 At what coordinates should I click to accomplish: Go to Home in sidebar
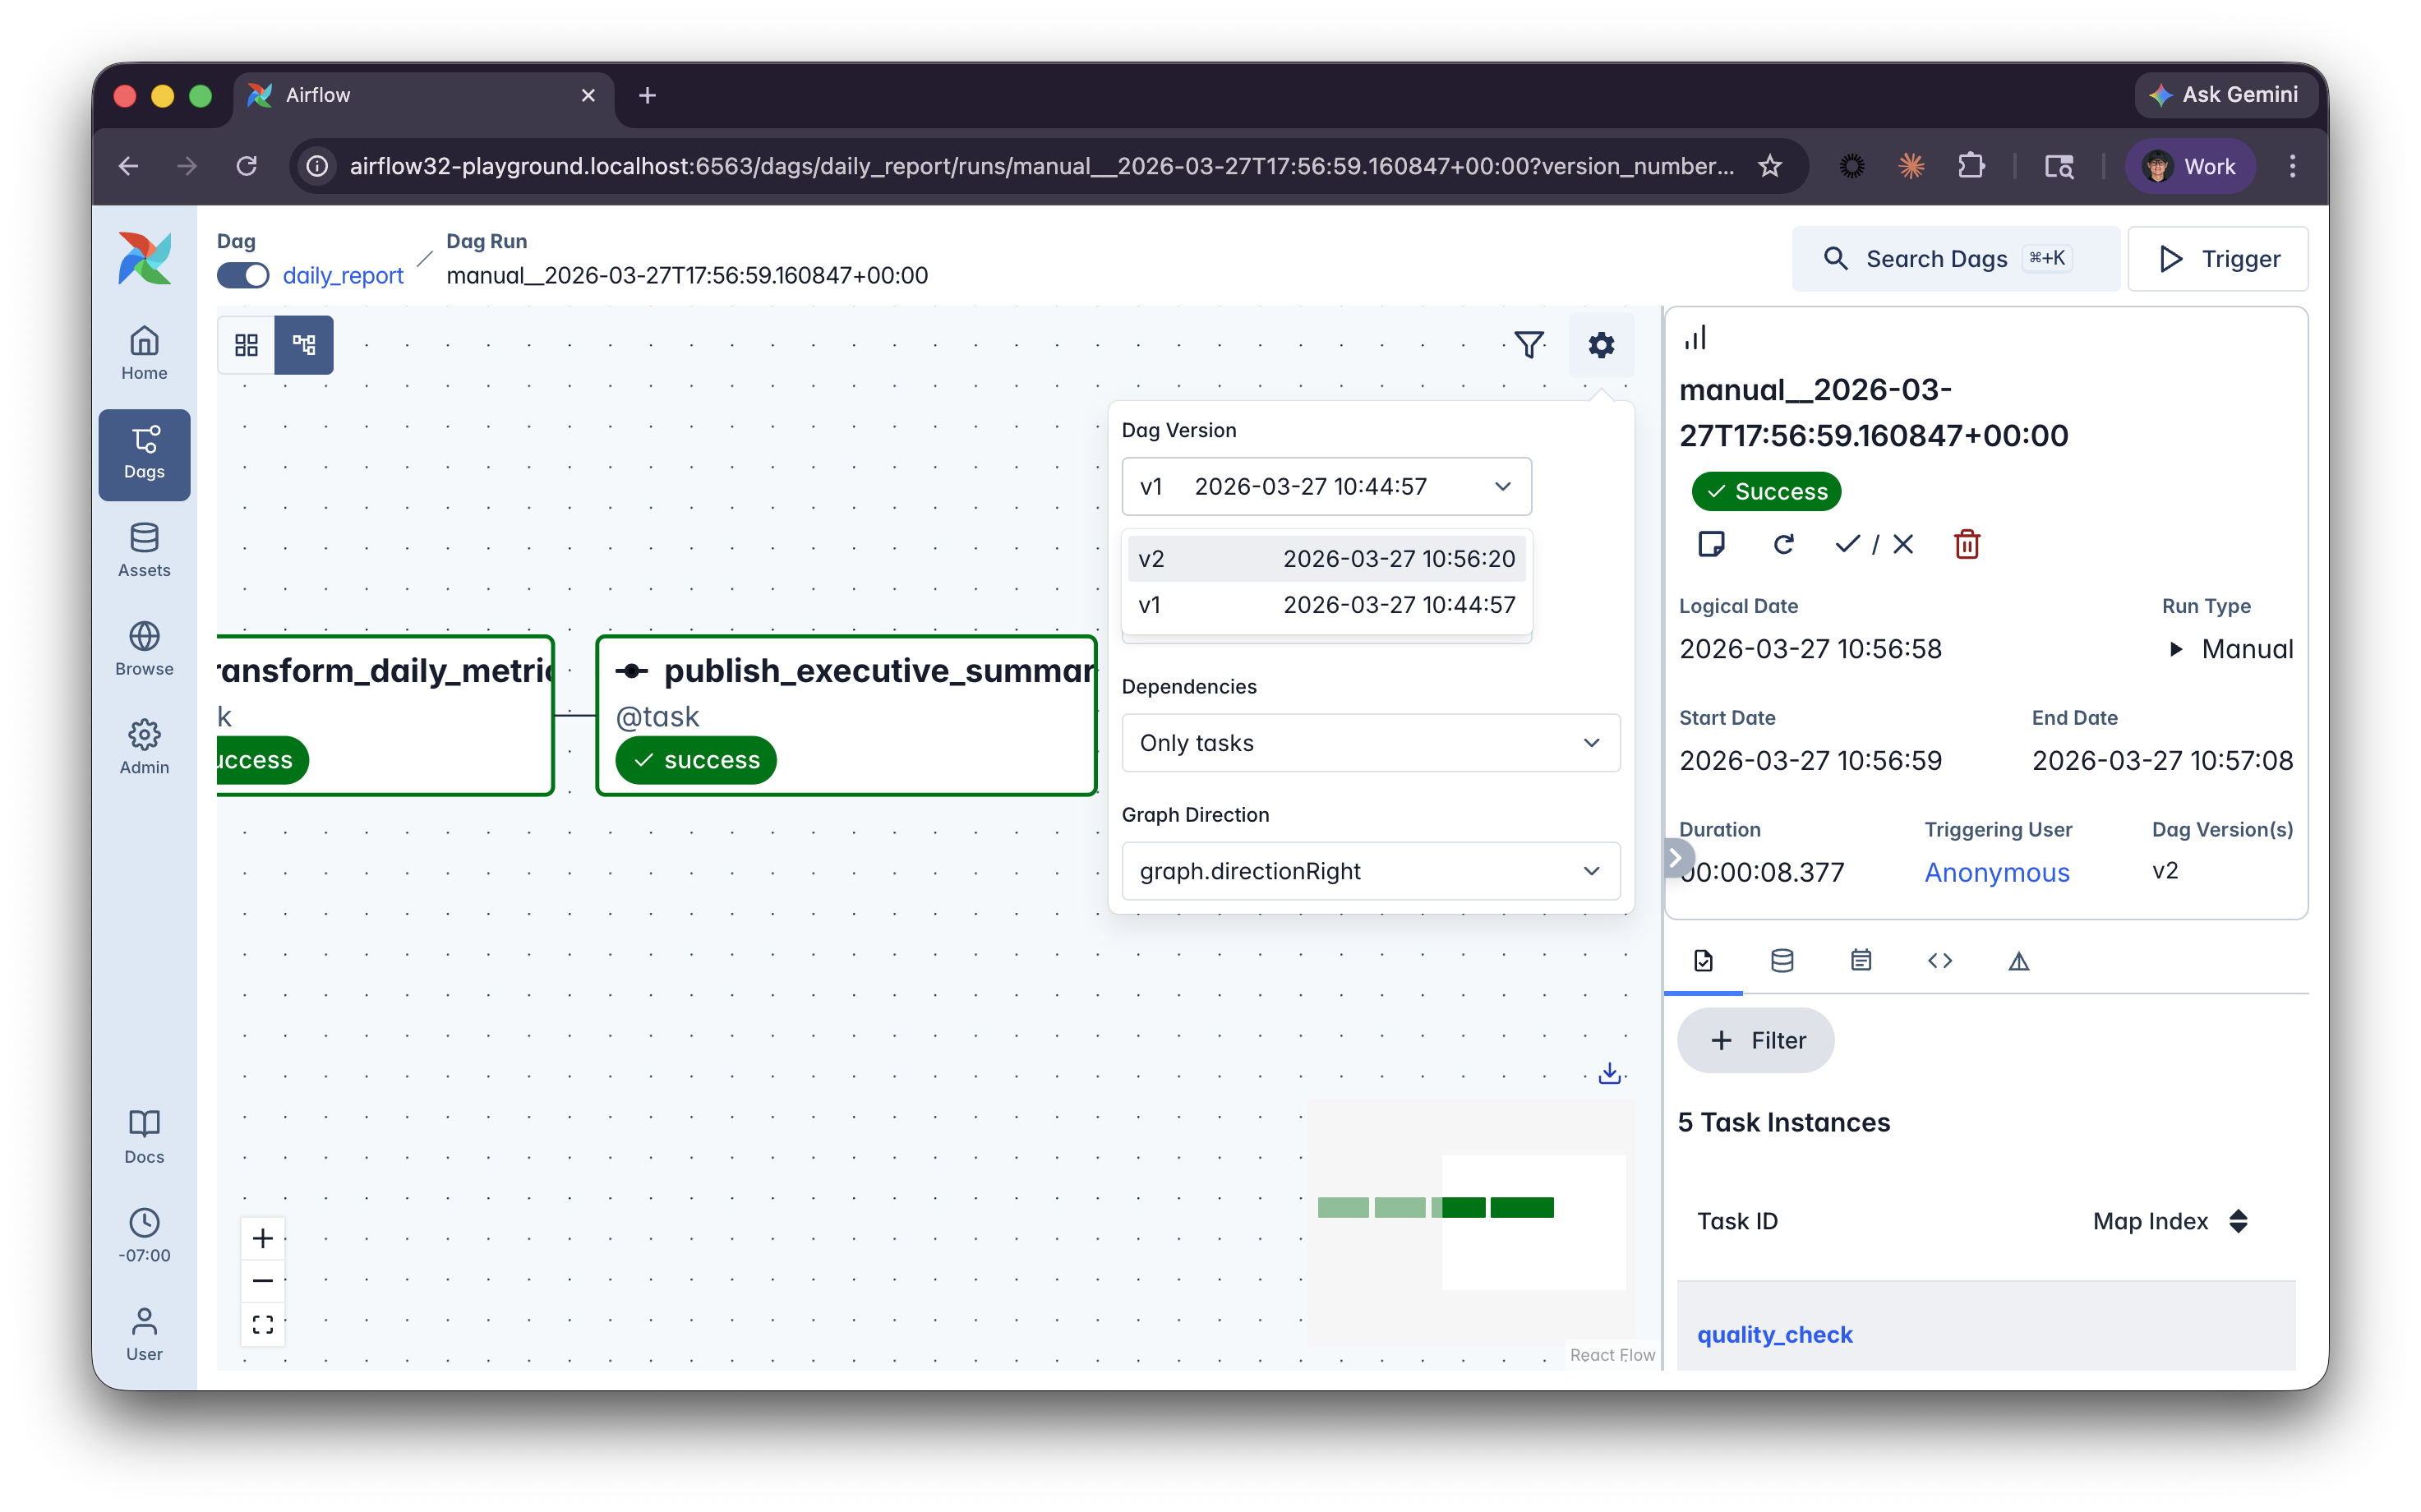coord(144,353)
